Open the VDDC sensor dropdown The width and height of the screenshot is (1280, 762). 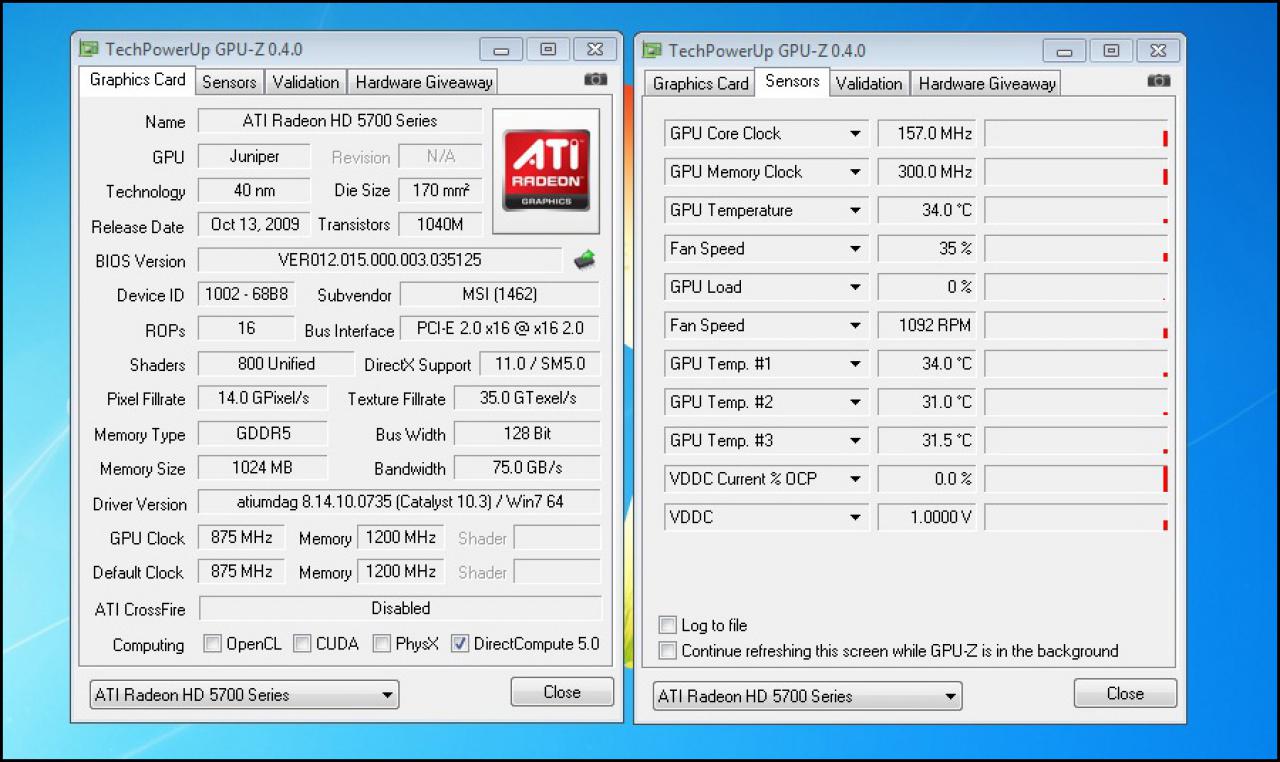click(855, 518)
